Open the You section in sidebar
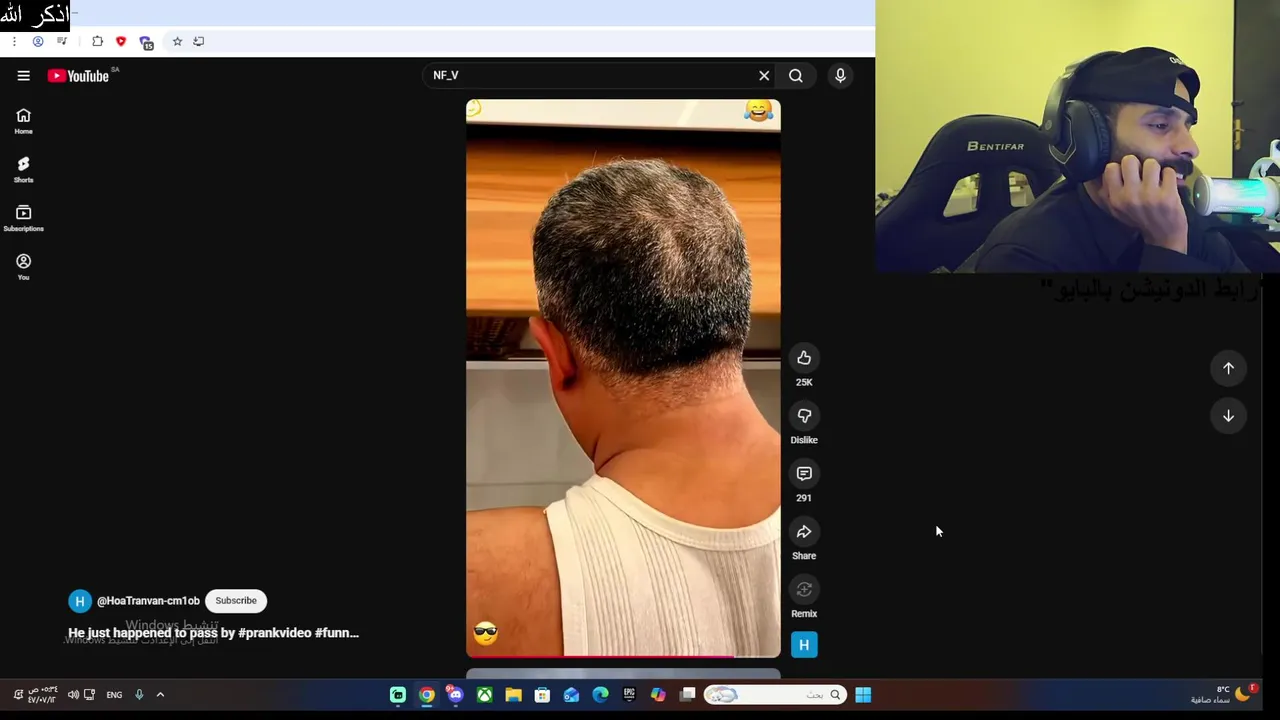Image resolution: width=1280 pixels, height=720 pixels. pos(24,267)
